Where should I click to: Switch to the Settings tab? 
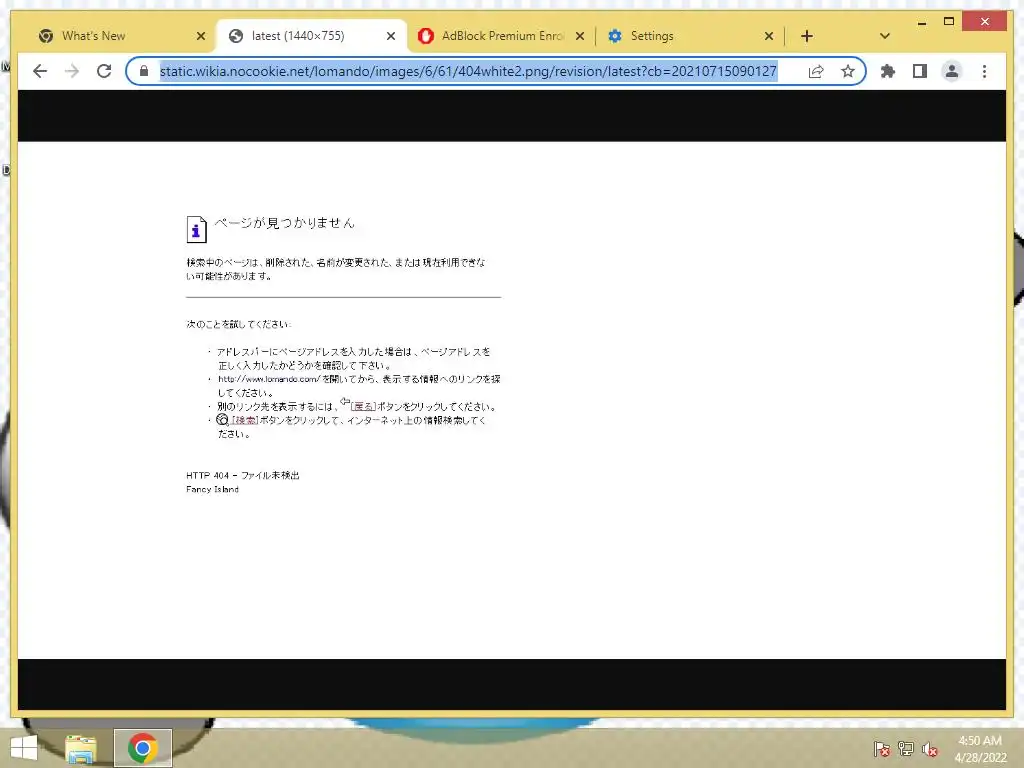click(691, 36)
